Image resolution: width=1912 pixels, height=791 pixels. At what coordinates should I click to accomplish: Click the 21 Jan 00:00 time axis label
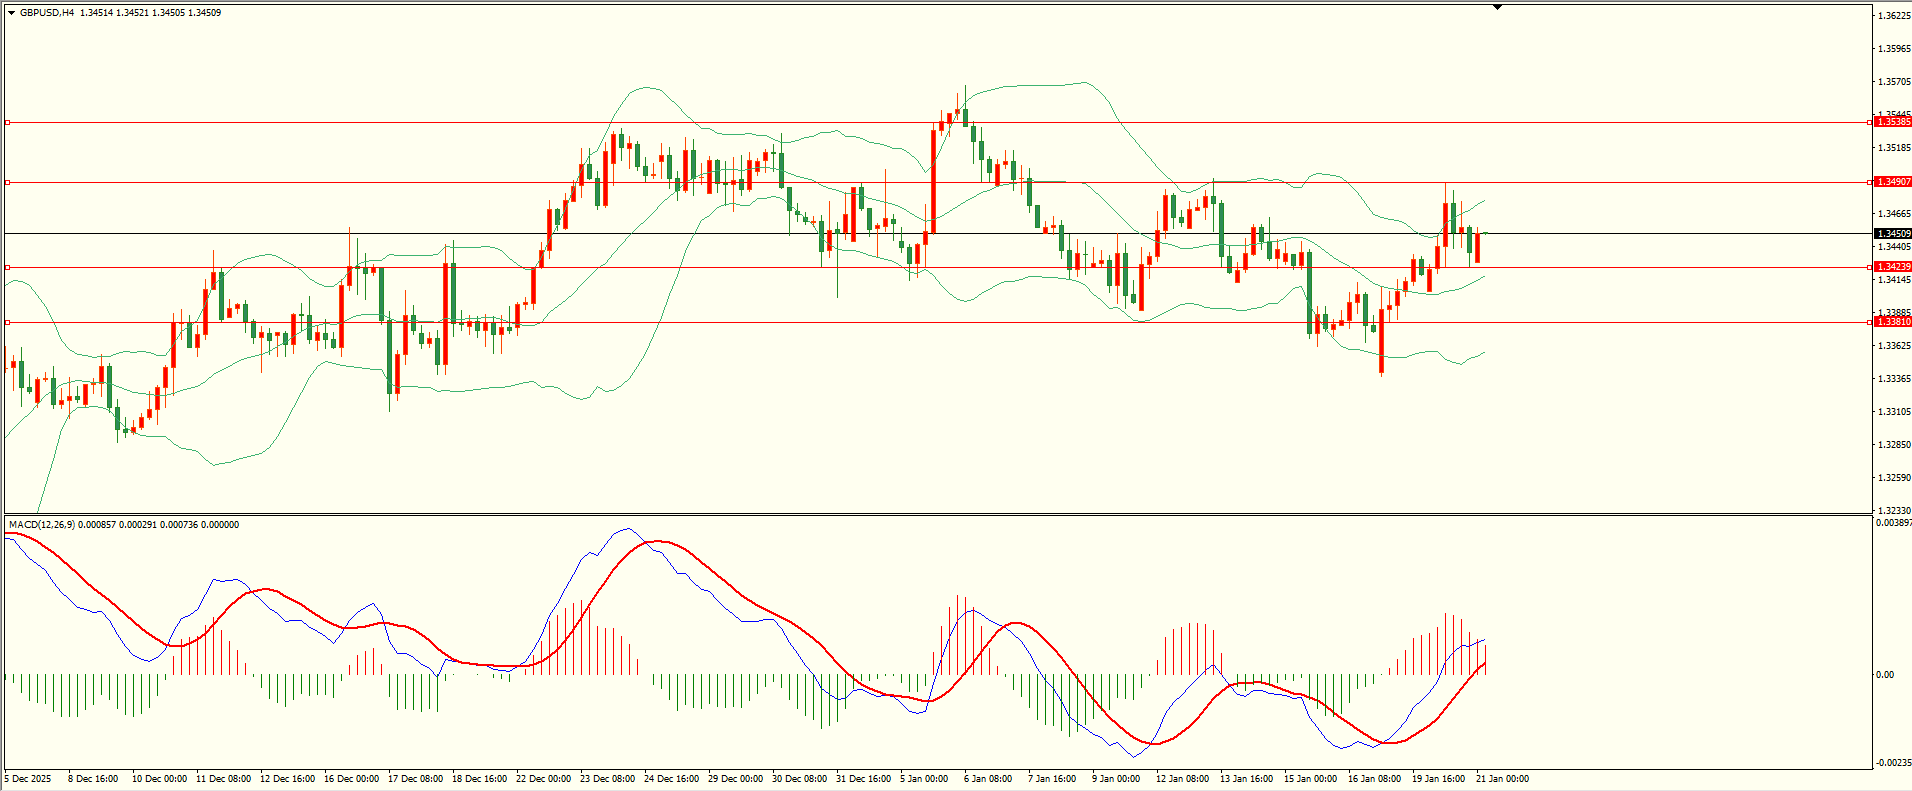(1502, 779)
